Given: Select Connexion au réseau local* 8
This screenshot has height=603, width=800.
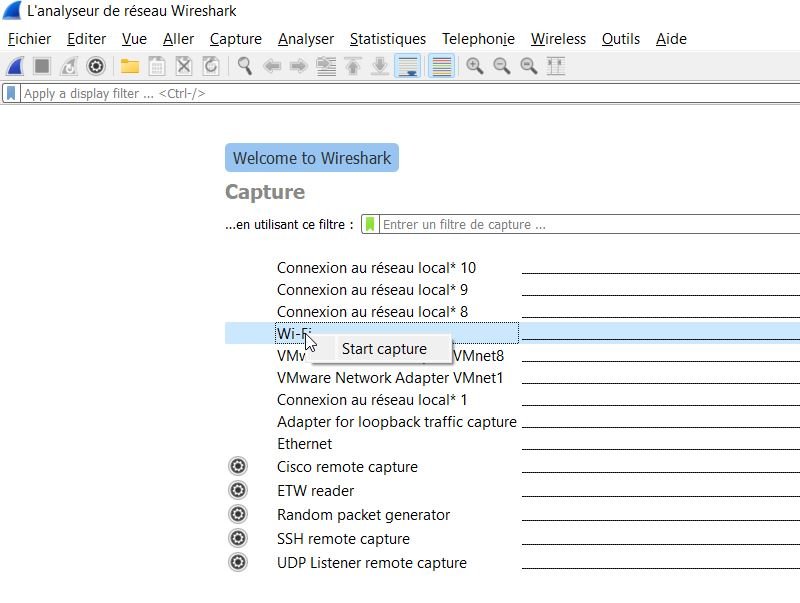Looking at the screenshot, I should coord(372,312).
